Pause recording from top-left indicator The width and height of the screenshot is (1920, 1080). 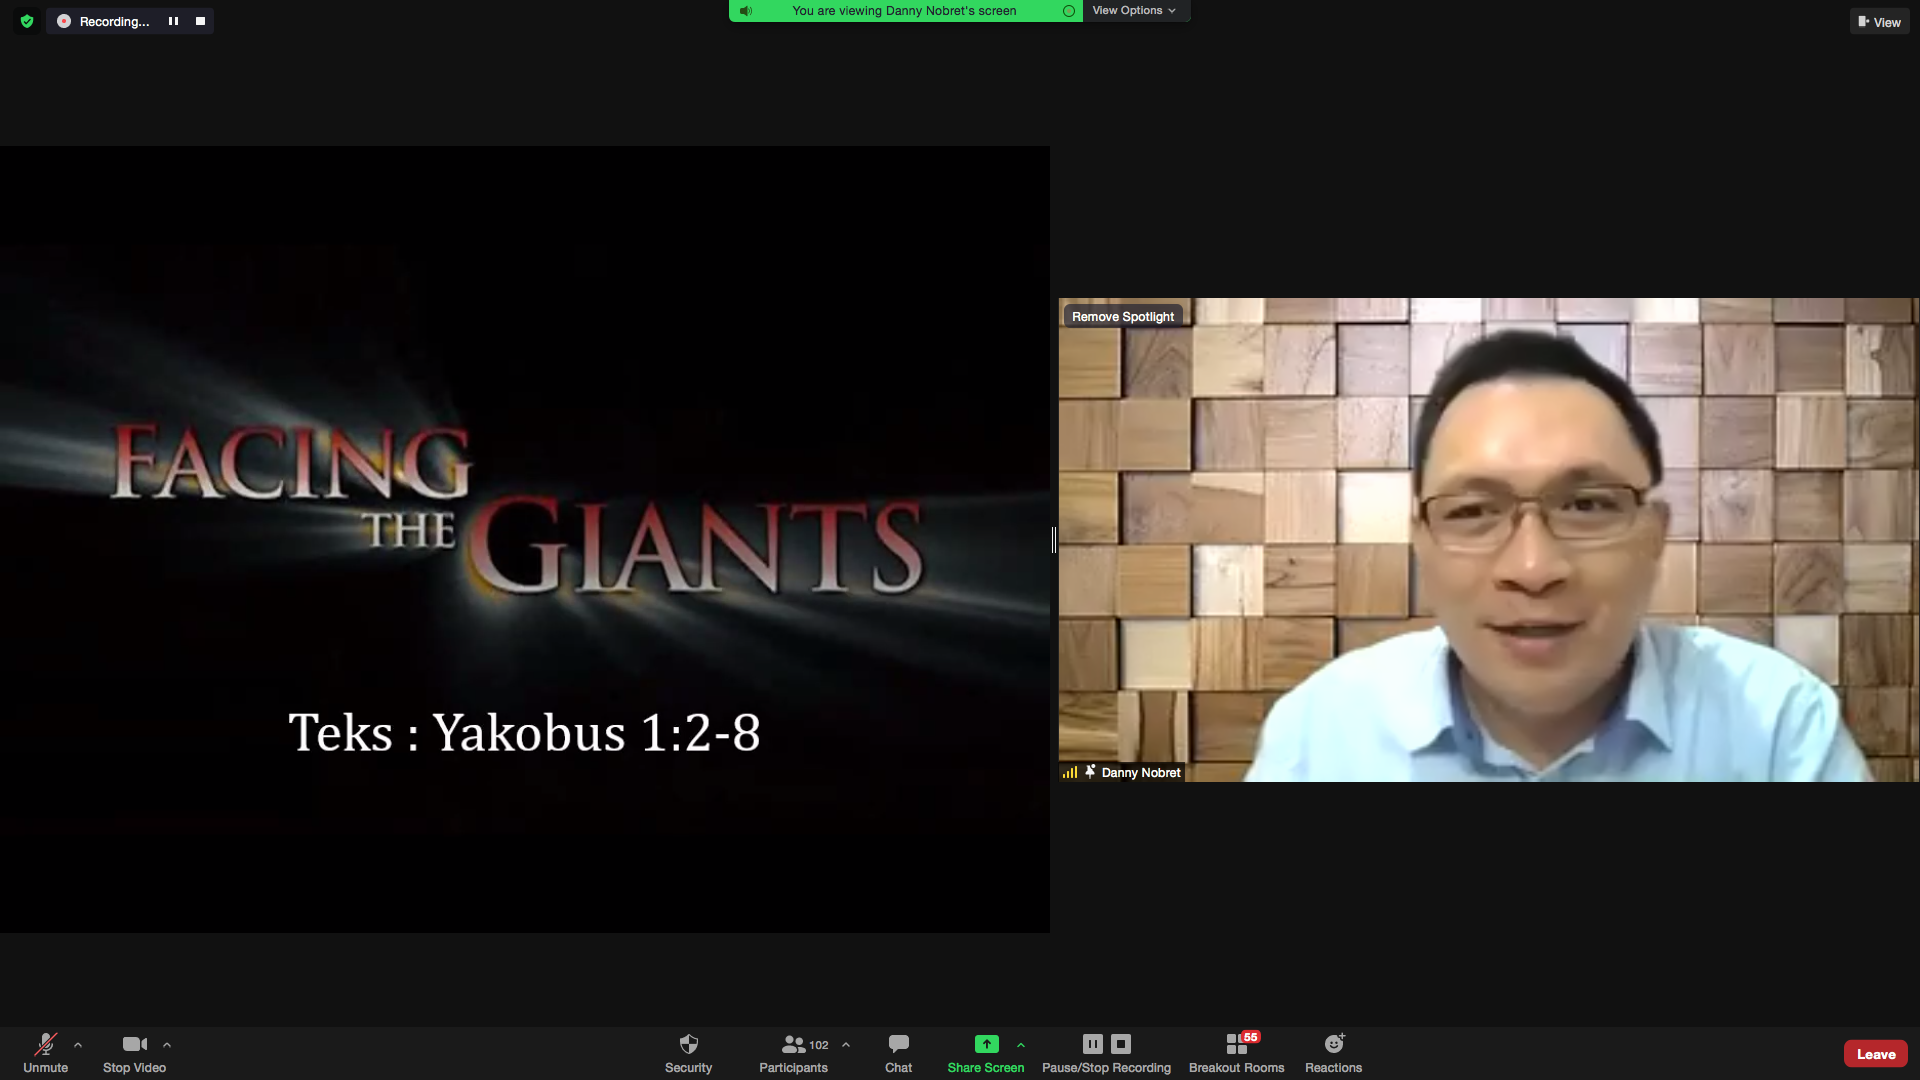pos(173,21)
